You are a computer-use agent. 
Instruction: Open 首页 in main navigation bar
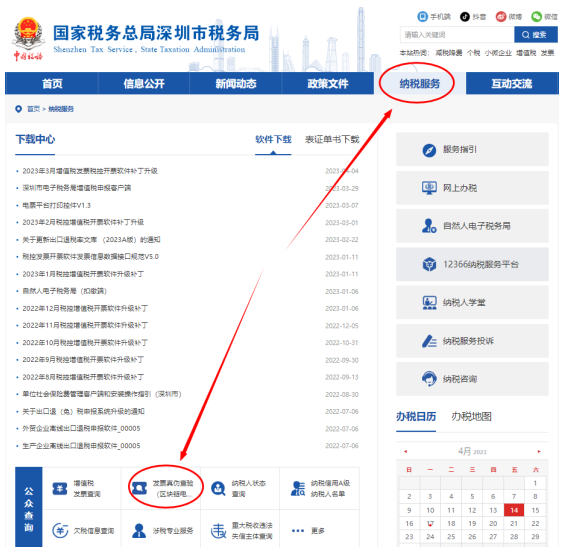coord(52,83)
